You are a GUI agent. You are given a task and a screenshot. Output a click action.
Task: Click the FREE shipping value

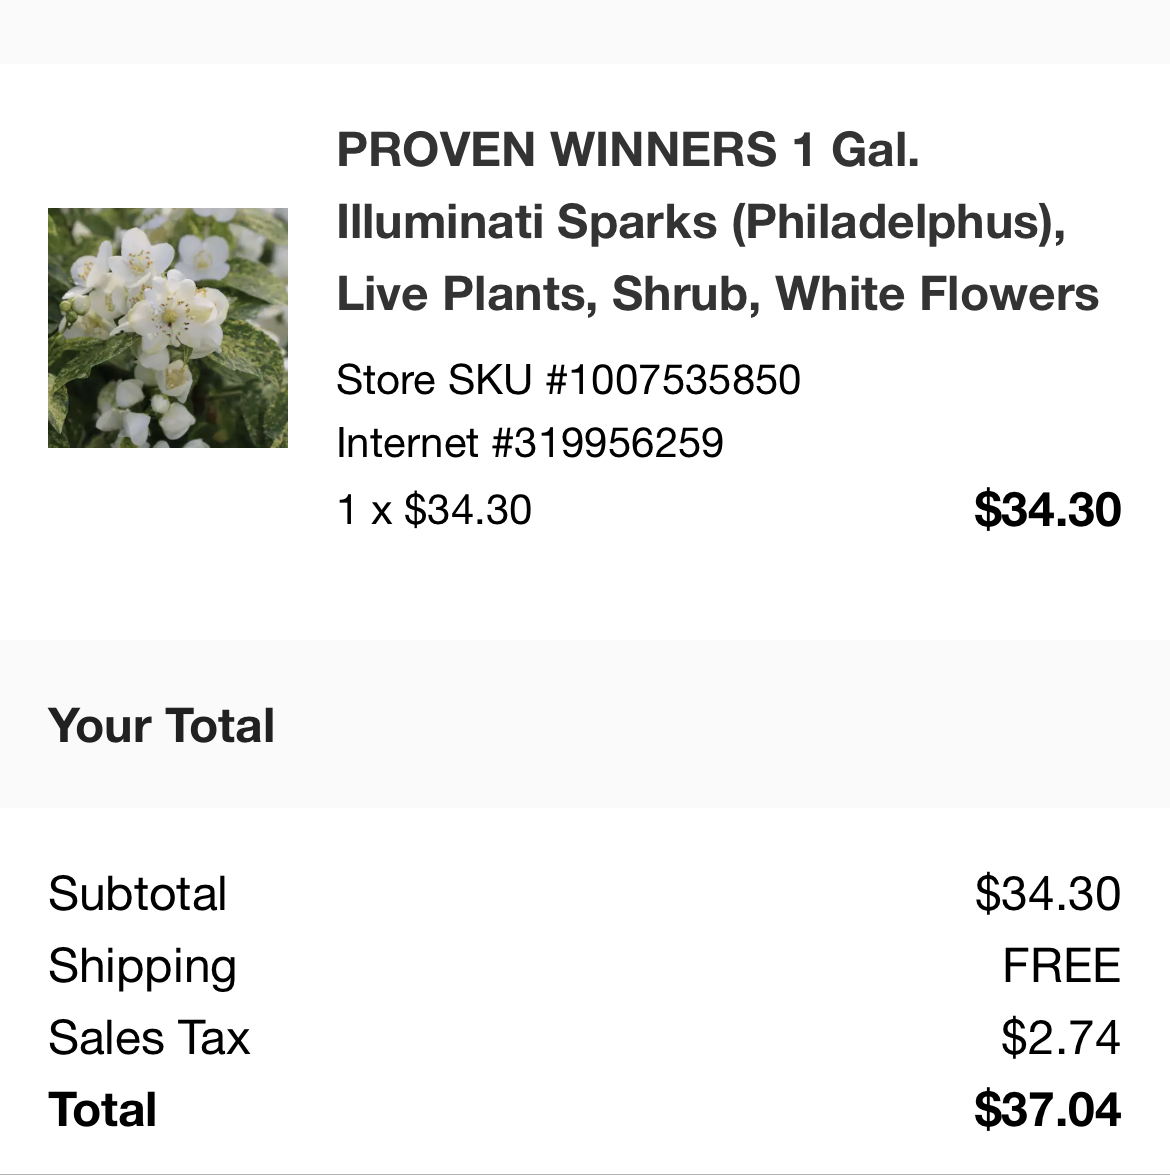1061,966
